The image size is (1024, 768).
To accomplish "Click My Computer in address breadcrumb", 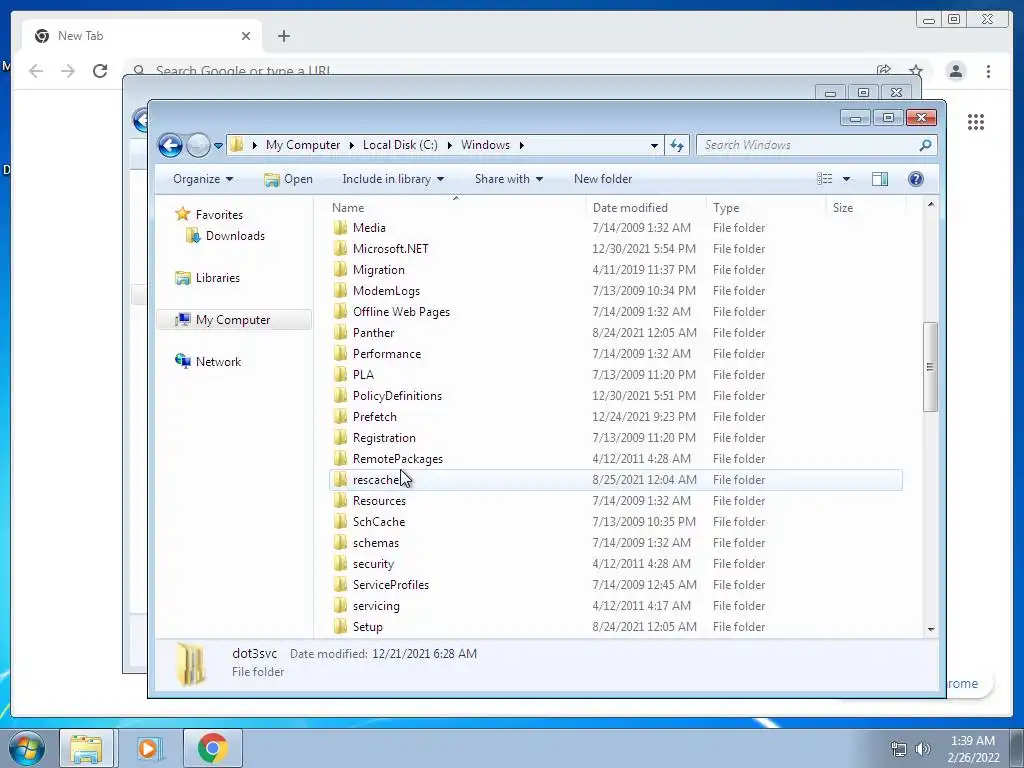I will 303,145.
